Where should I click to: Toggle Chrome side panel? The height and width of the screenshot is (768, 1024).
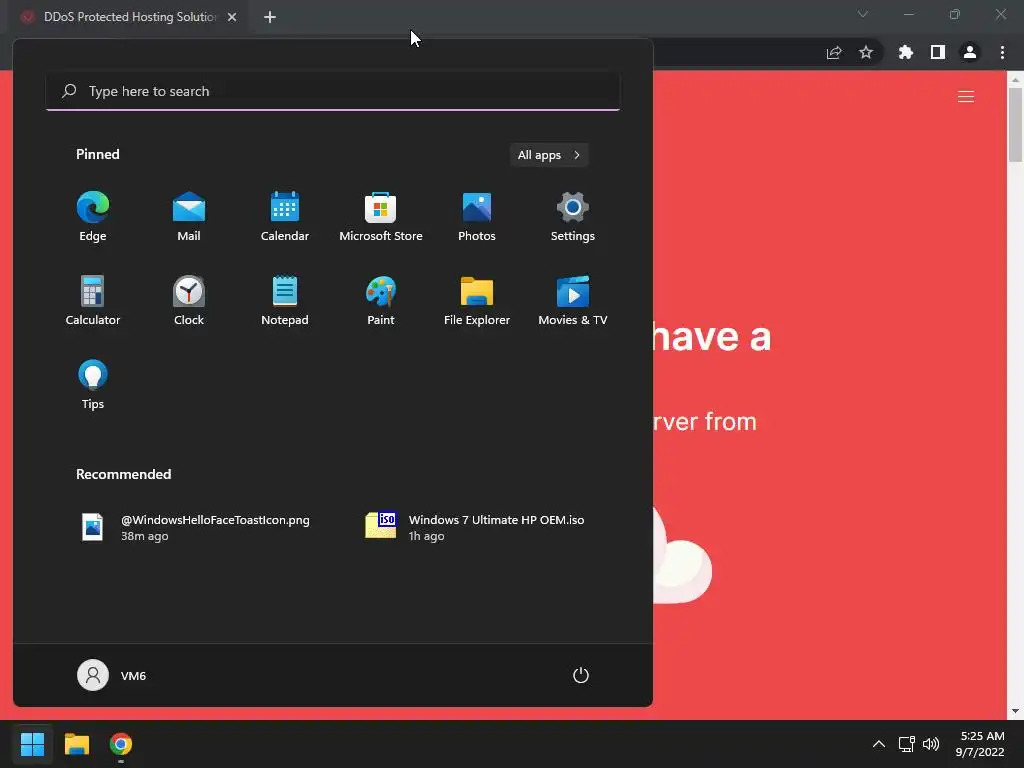938,52
